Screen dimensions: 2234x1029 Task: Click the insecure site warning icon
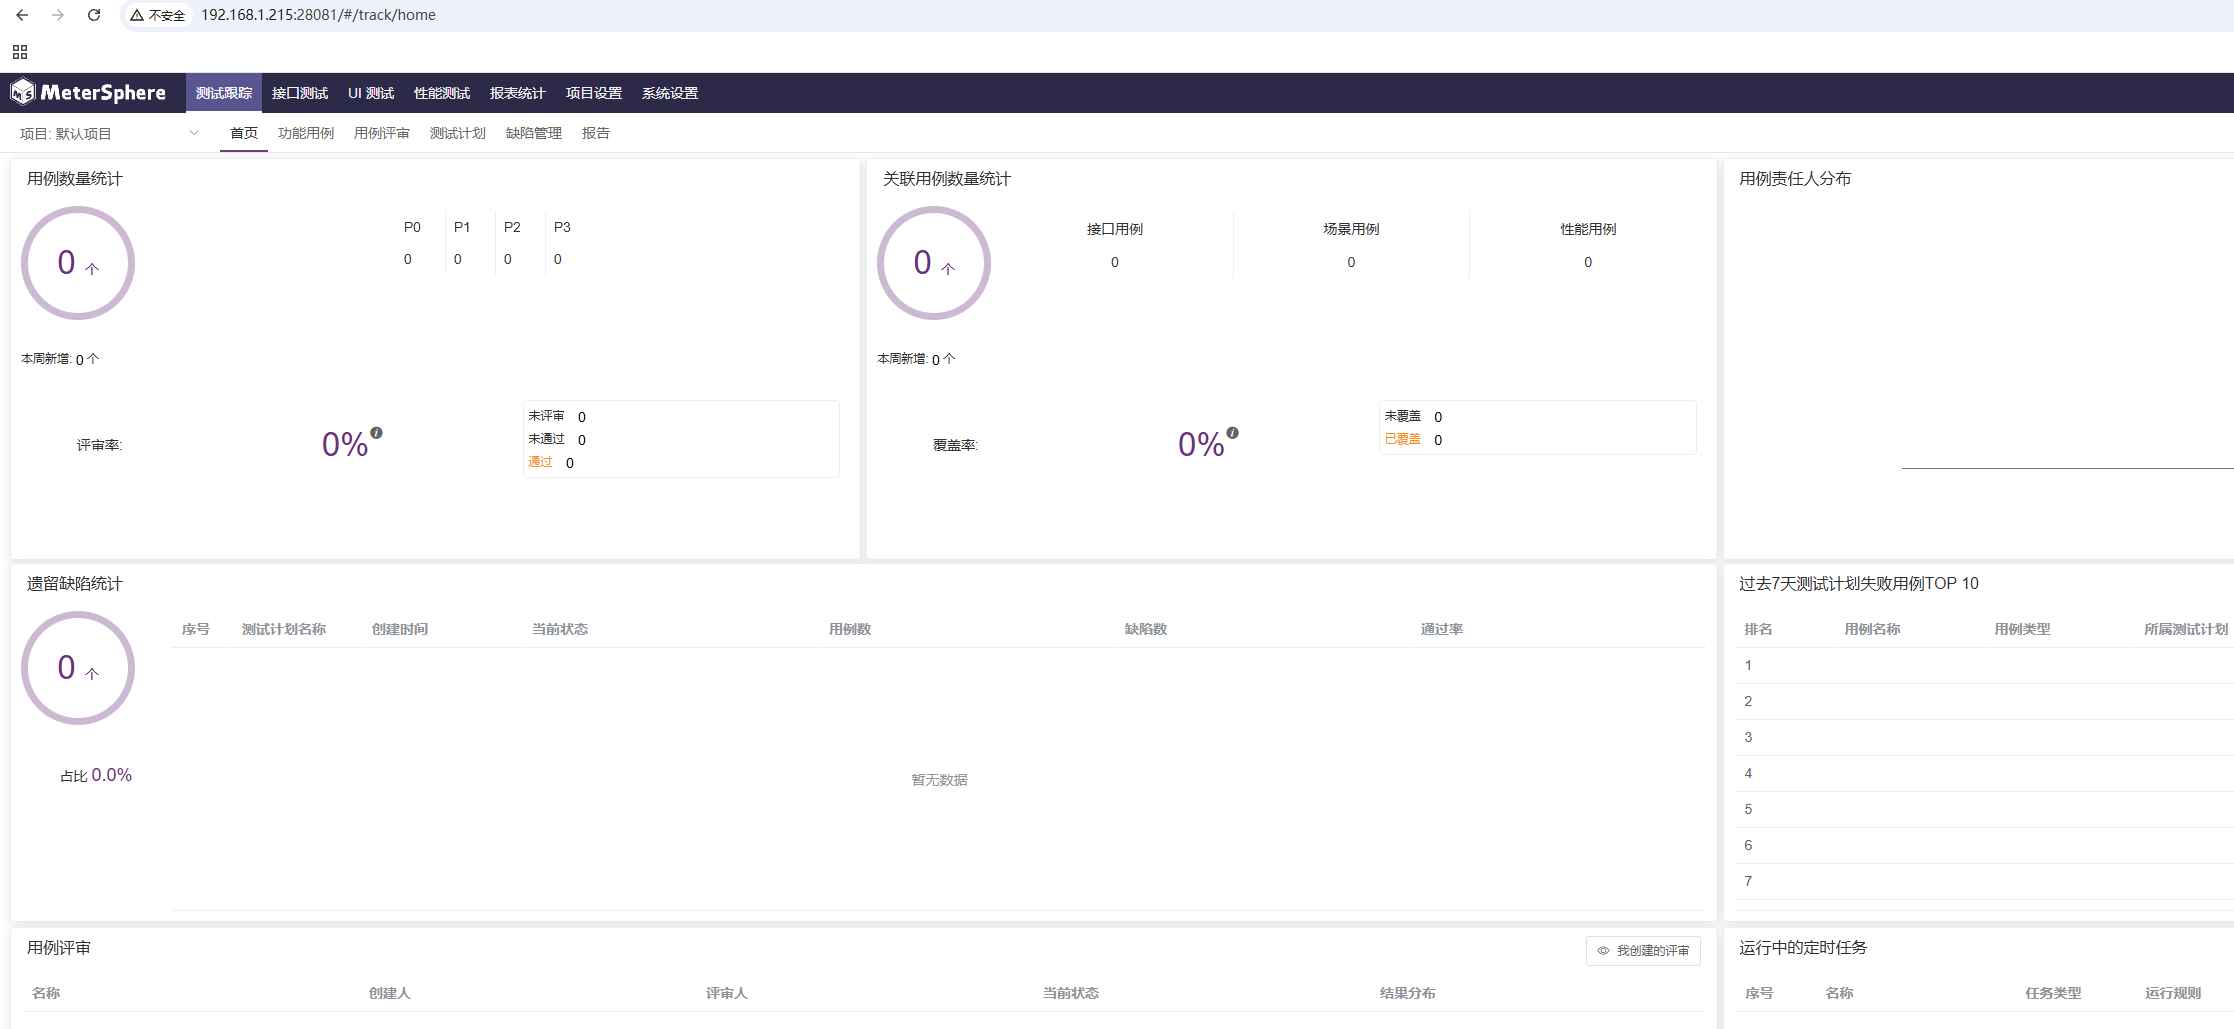137,15
